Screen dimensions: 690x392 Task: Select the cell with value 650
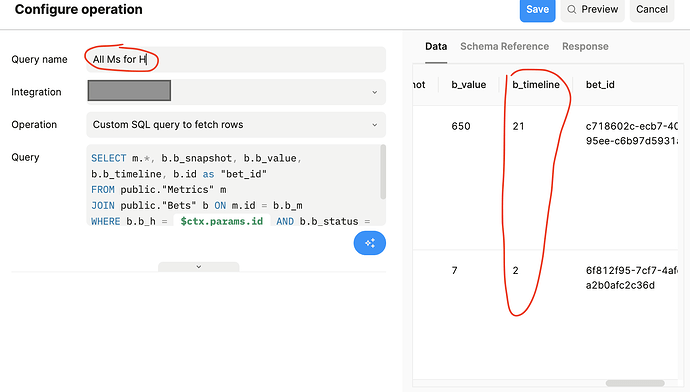pyautogui.click(x=461, y=126)
